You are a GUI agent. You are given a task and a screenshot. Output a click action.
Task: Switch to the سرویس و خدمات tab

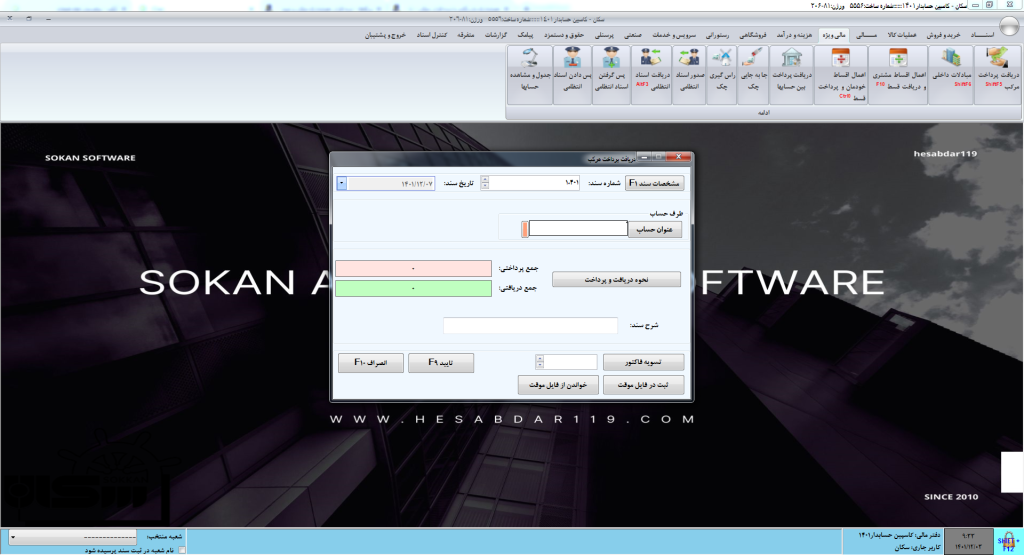674,35
